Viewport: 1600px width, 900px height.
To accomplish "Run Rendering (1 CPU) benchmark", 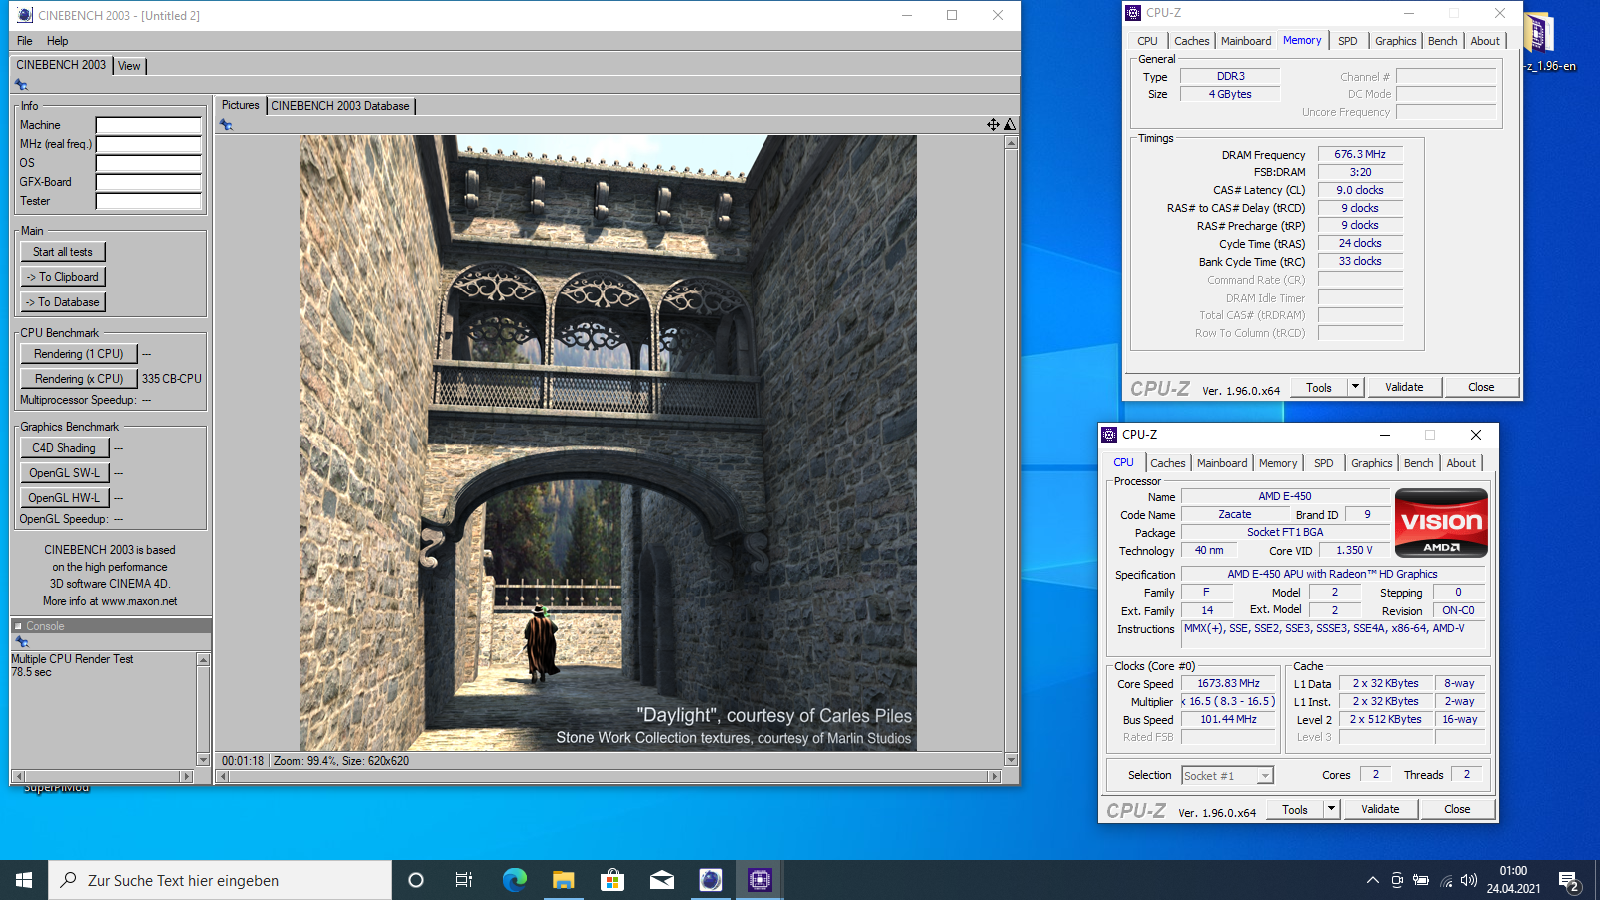I will tap(79, 354).
